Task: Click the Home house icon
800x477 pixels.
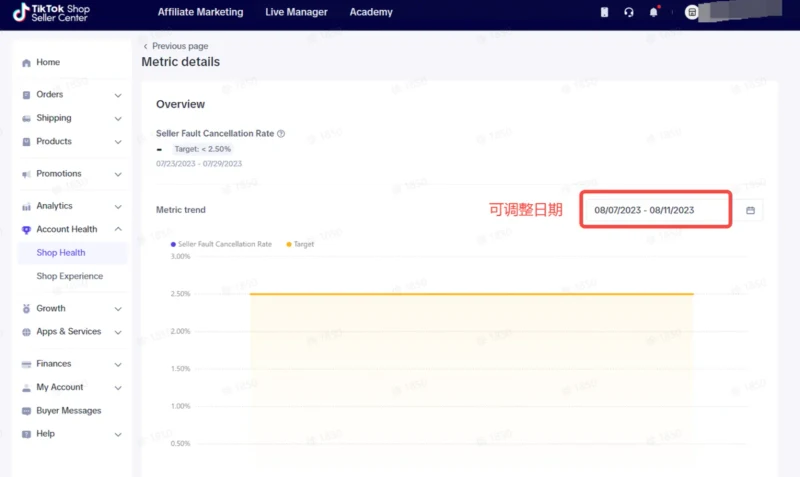Action: [27, 63]
